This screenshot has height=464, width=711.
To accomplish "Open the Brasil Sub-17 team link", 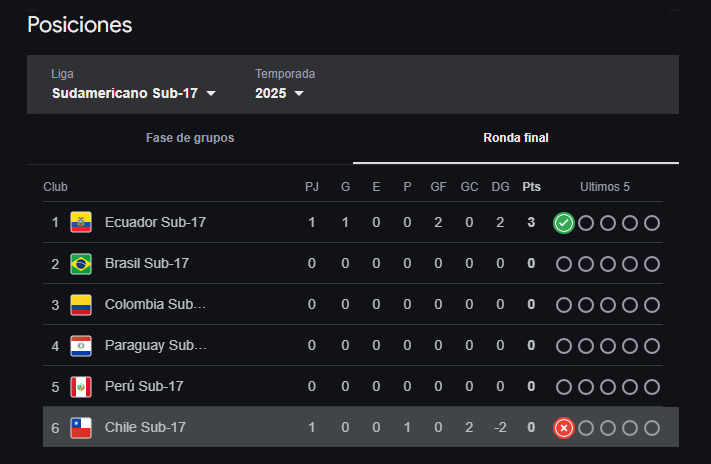I will (x=146, y=264).
